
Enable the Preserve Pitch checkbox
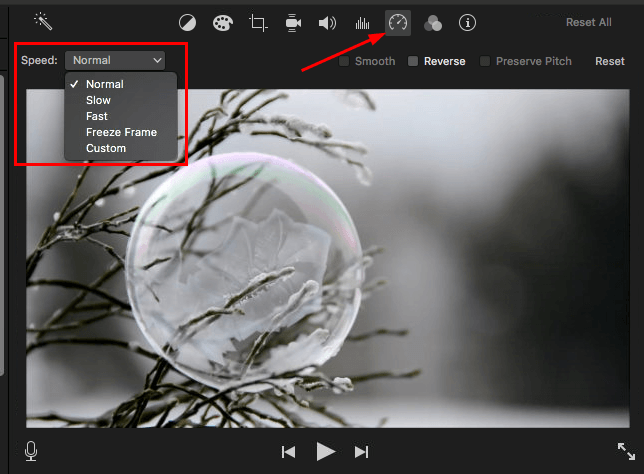point(485,61)
